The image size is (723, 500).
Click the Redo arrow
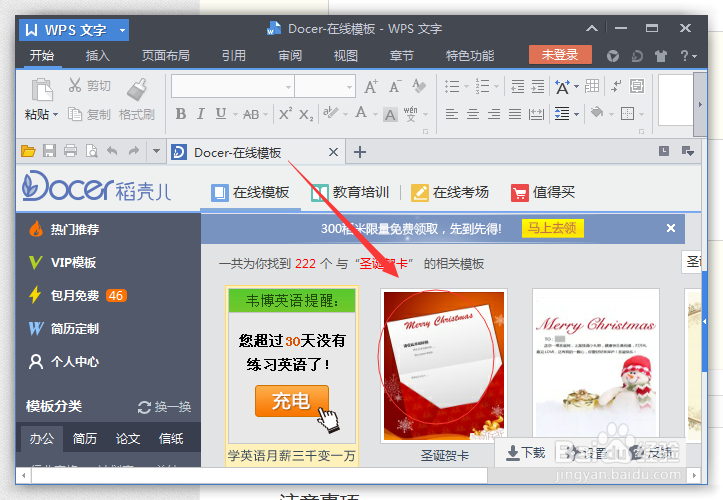[x=134, y=150]
